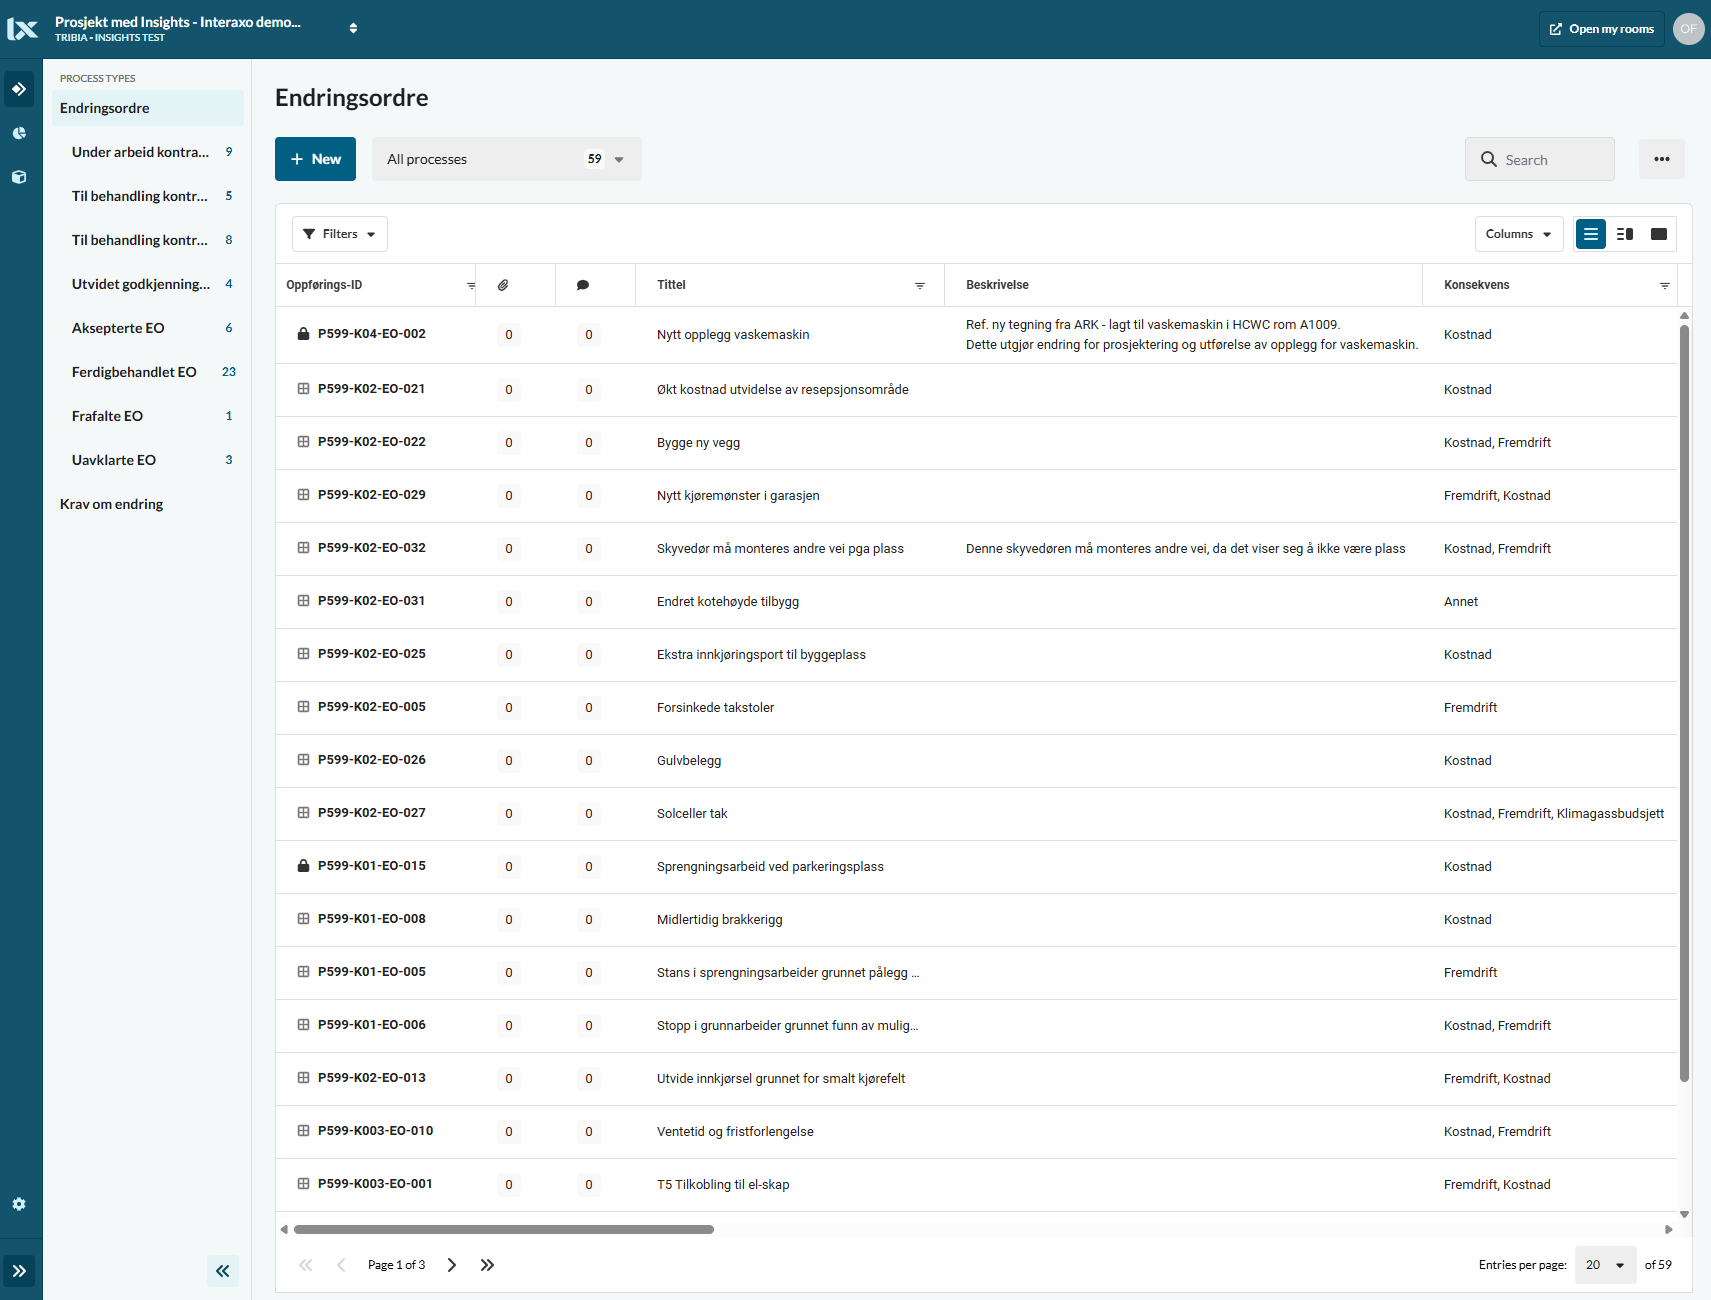
Task: Click the cube icon in left rail
Action: coord(19,177)
